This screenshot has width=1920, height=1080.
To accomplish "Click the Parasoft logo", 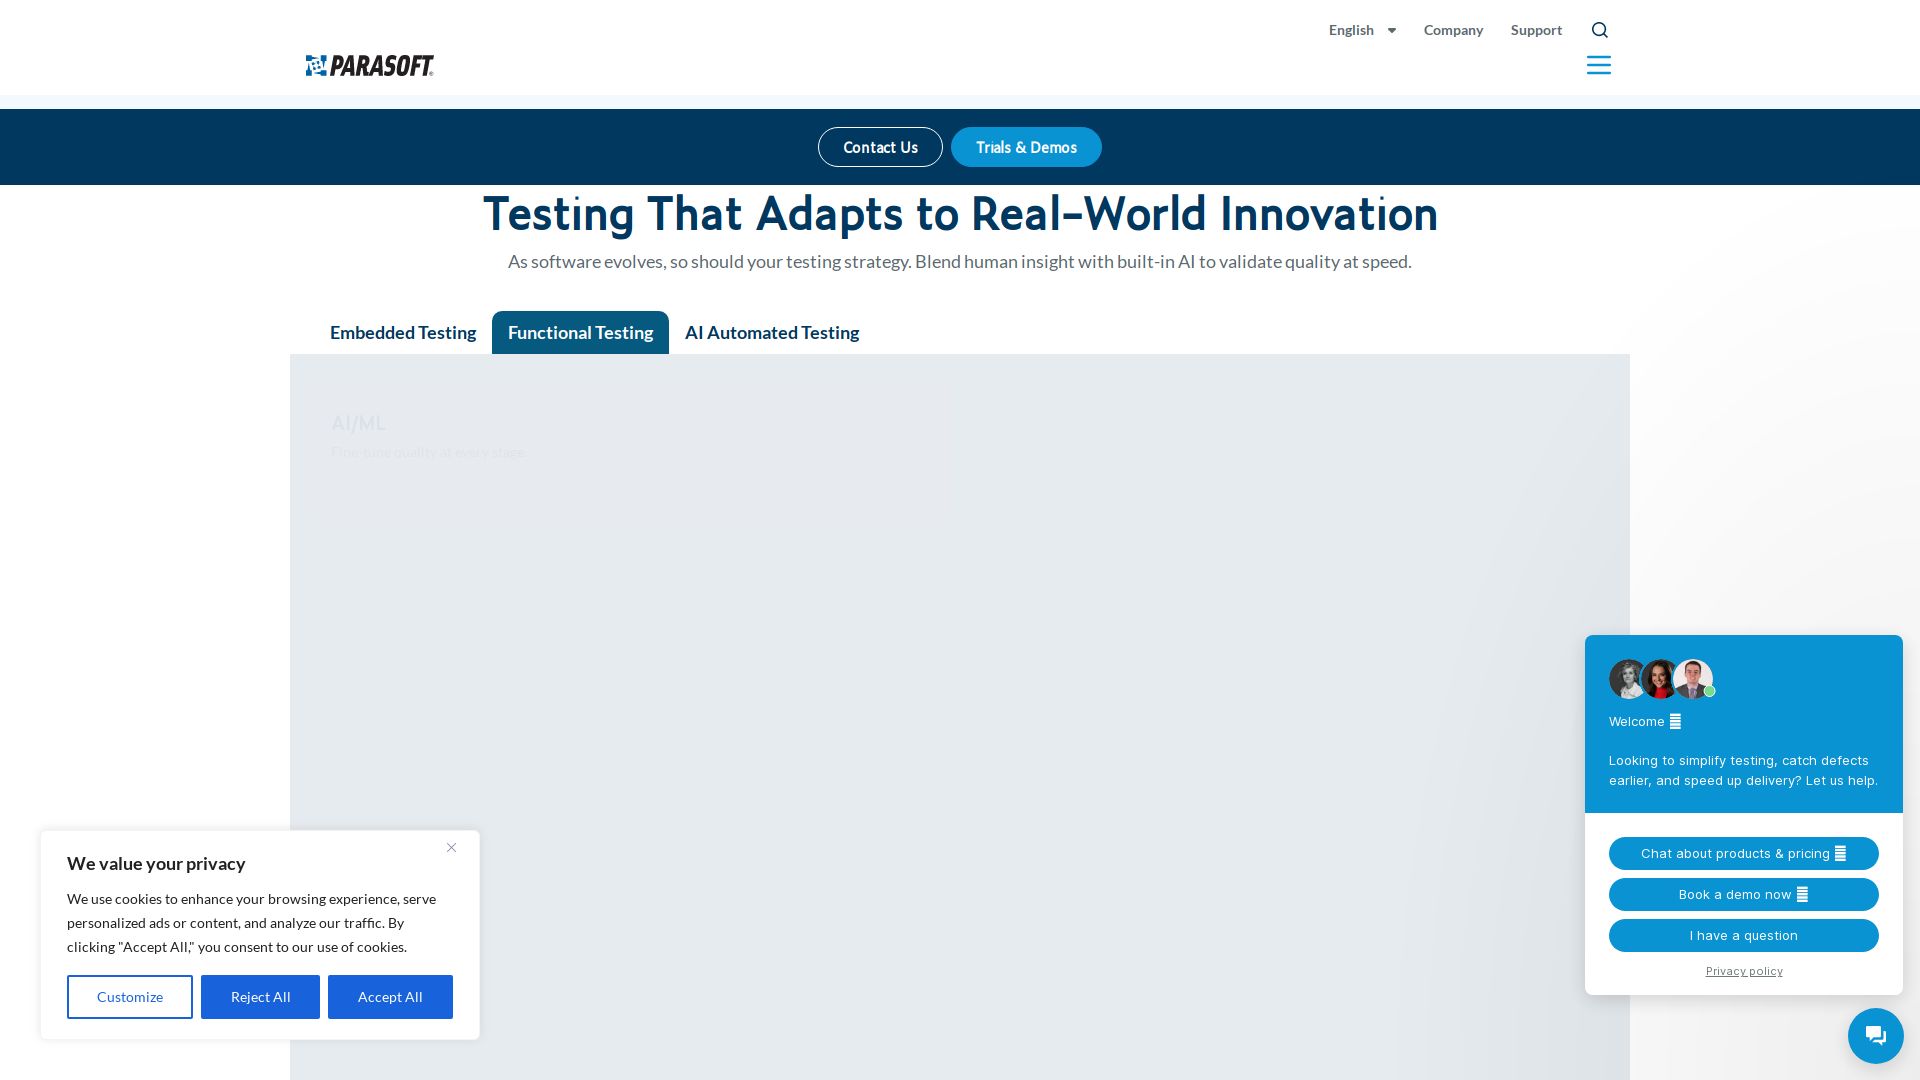I will pos(370,66).
